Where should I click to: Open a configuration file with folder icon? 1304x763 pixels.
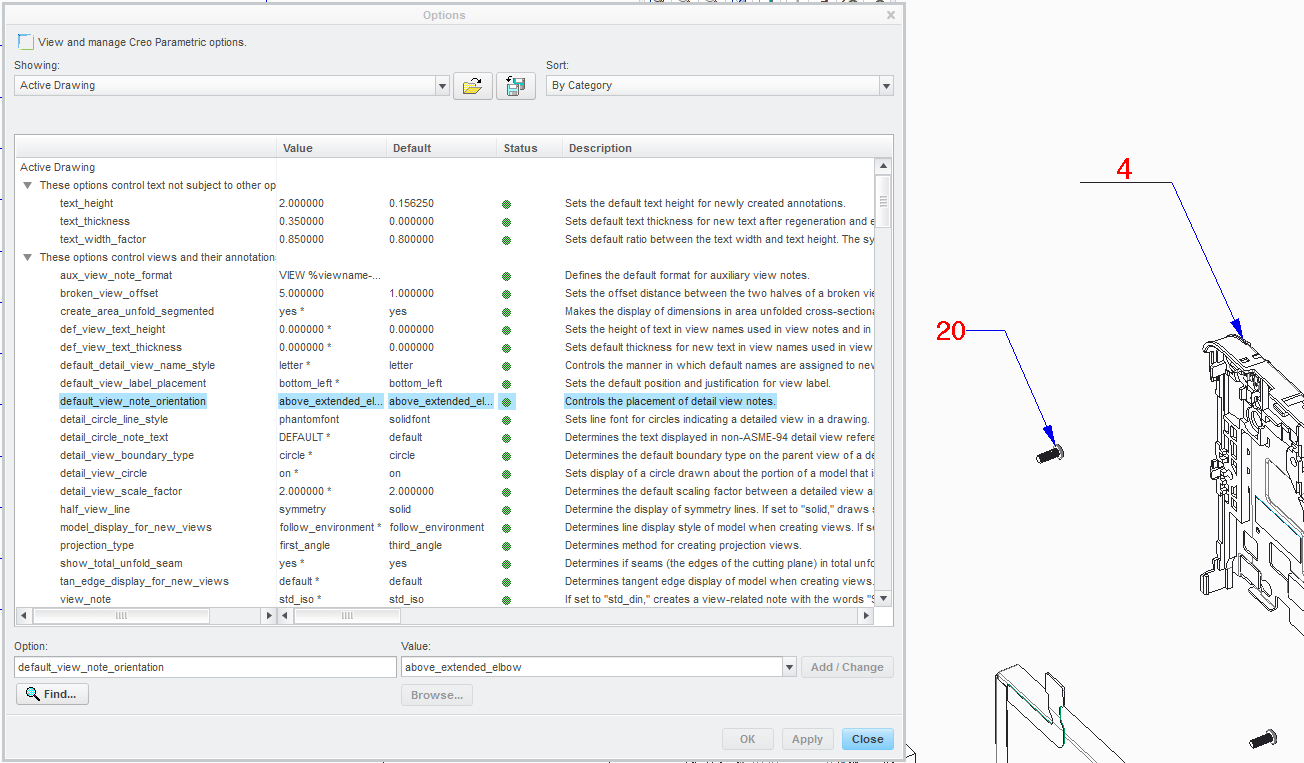(473, 86)
